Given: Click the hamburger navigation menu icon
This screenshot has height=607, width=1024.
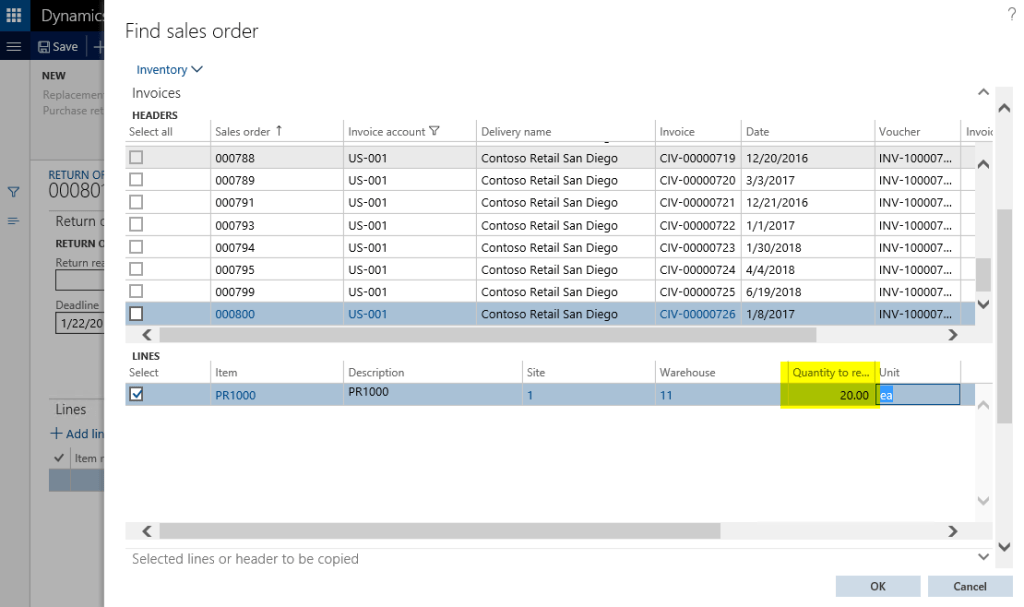Looking at the screenshot, I should click(13, 46).
